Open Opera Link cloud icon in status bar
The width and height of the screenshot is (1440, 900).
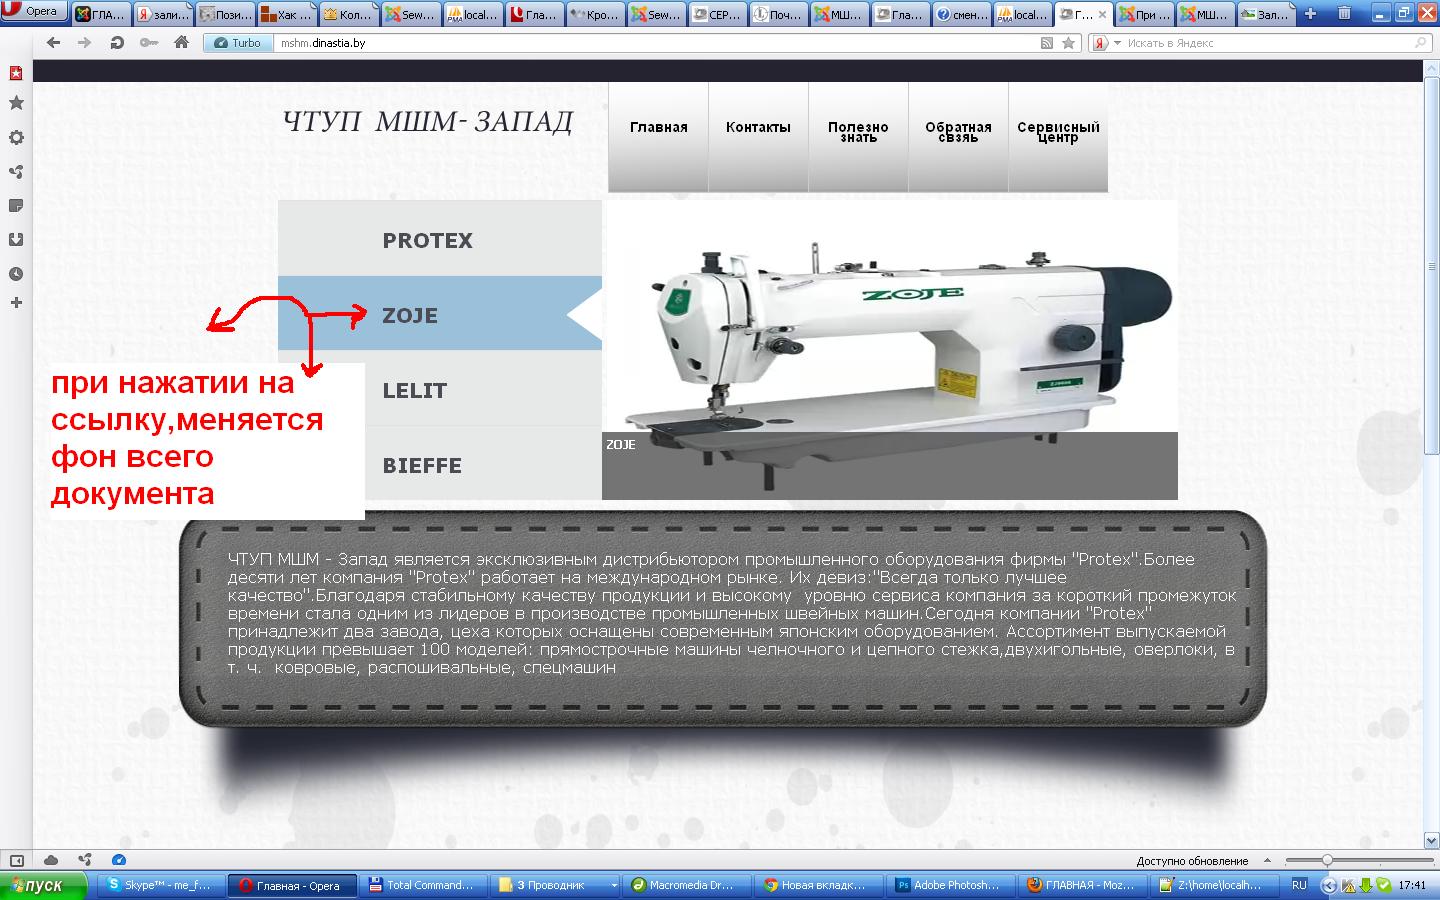pos(51,860)
